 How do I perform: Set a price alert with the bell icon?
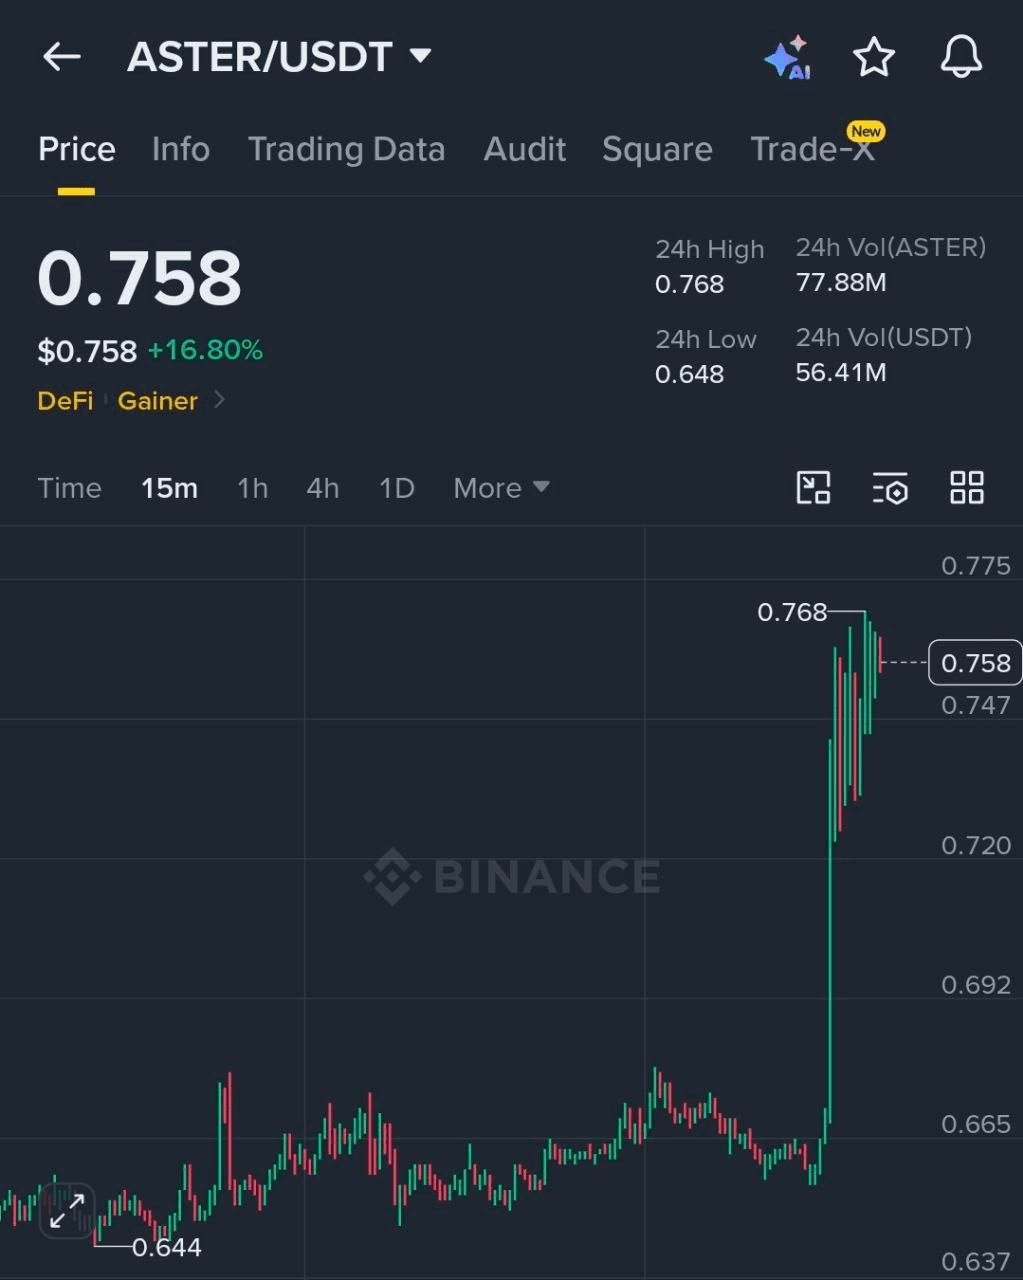click(x=961, y=57)
